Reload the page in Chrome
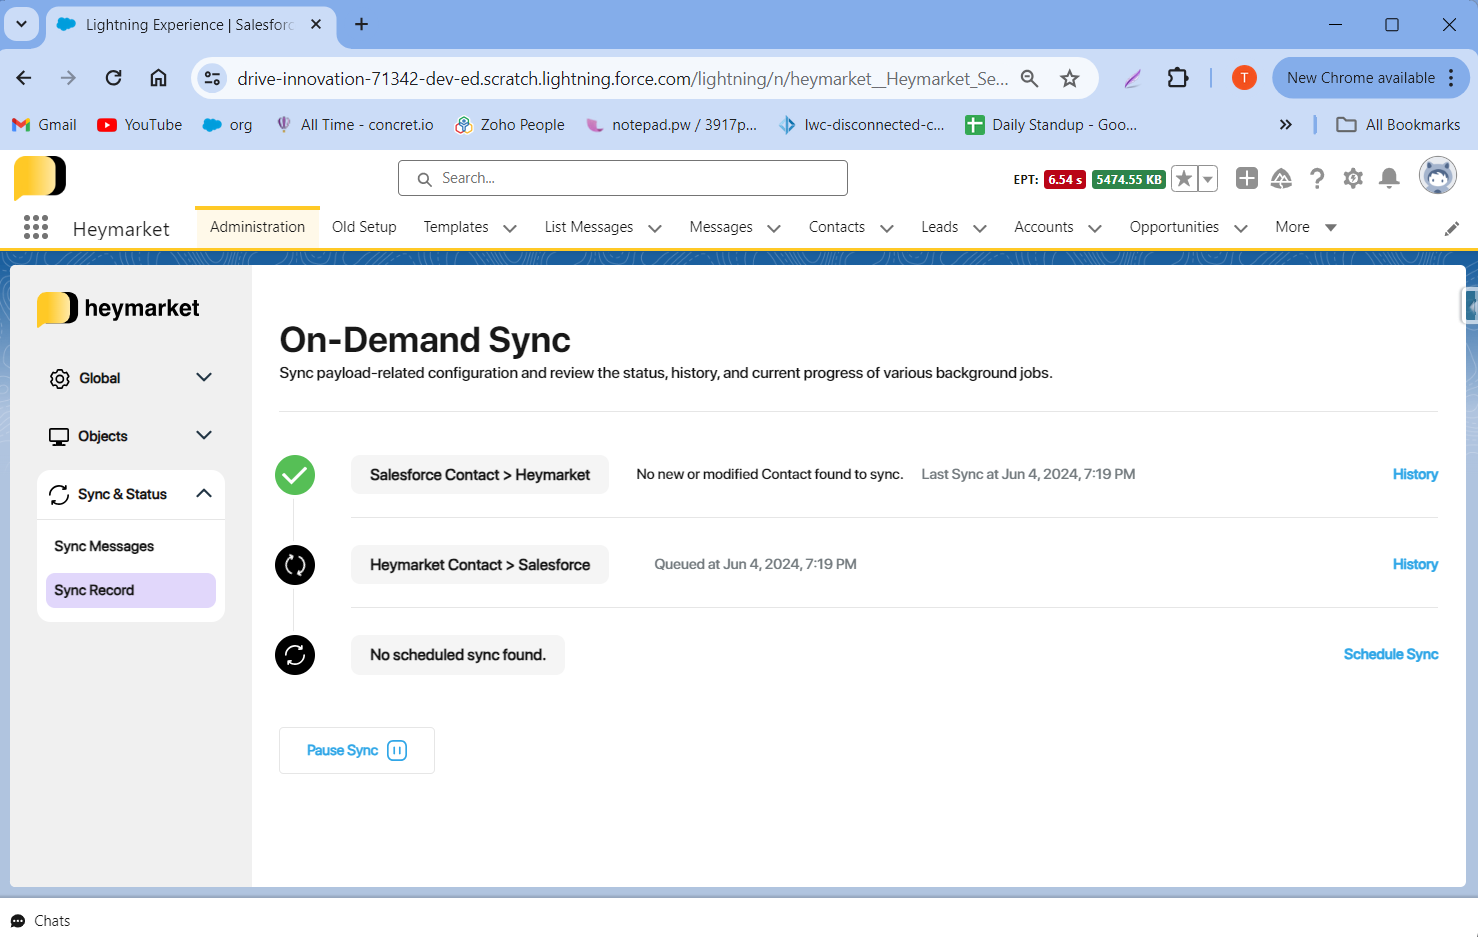The image size is (1478, 937). point(113,78)
